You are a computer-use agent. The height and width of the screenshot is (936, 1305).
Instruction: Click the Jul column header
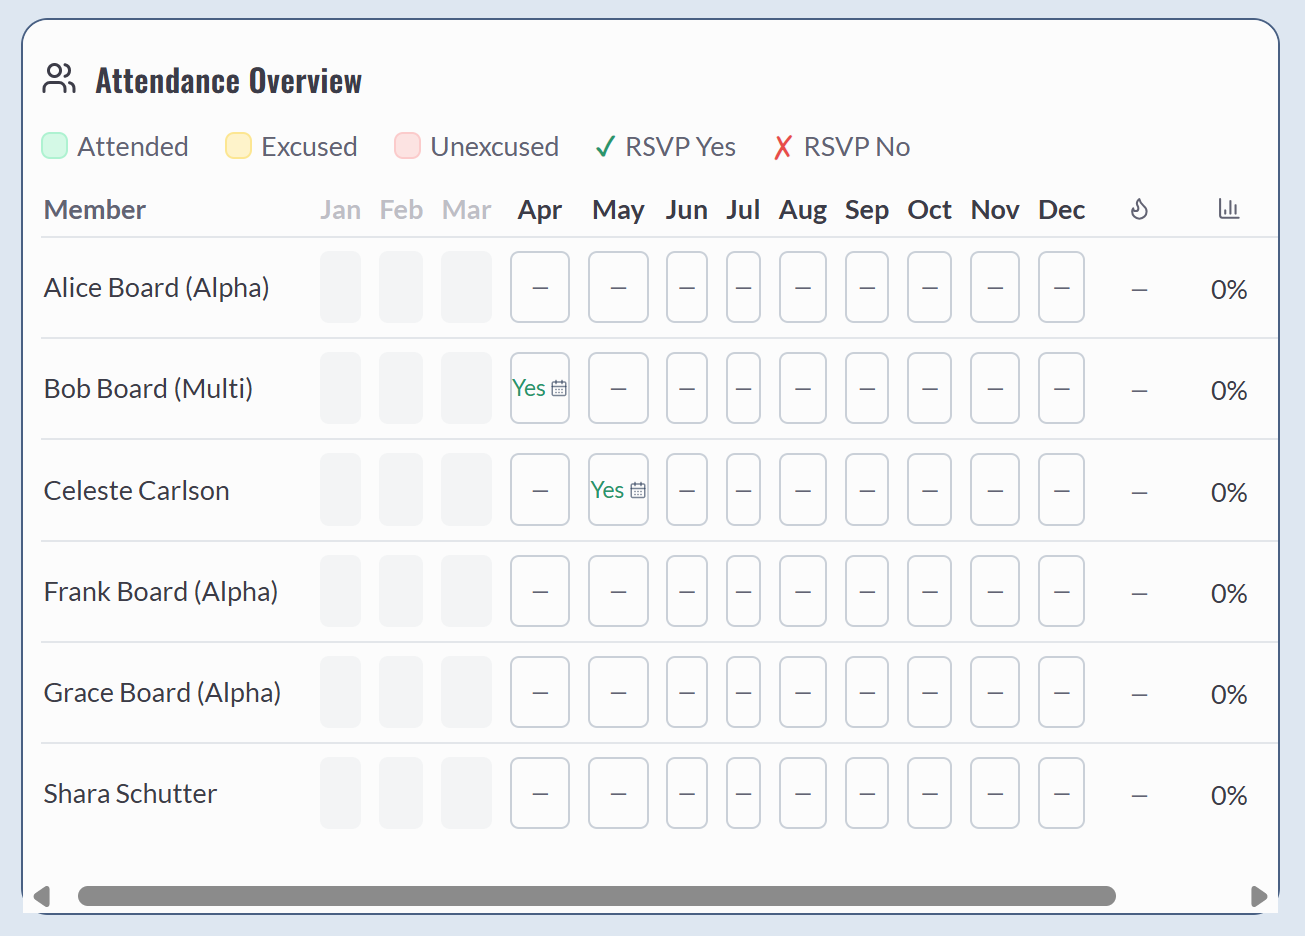[x=743, y=210]
